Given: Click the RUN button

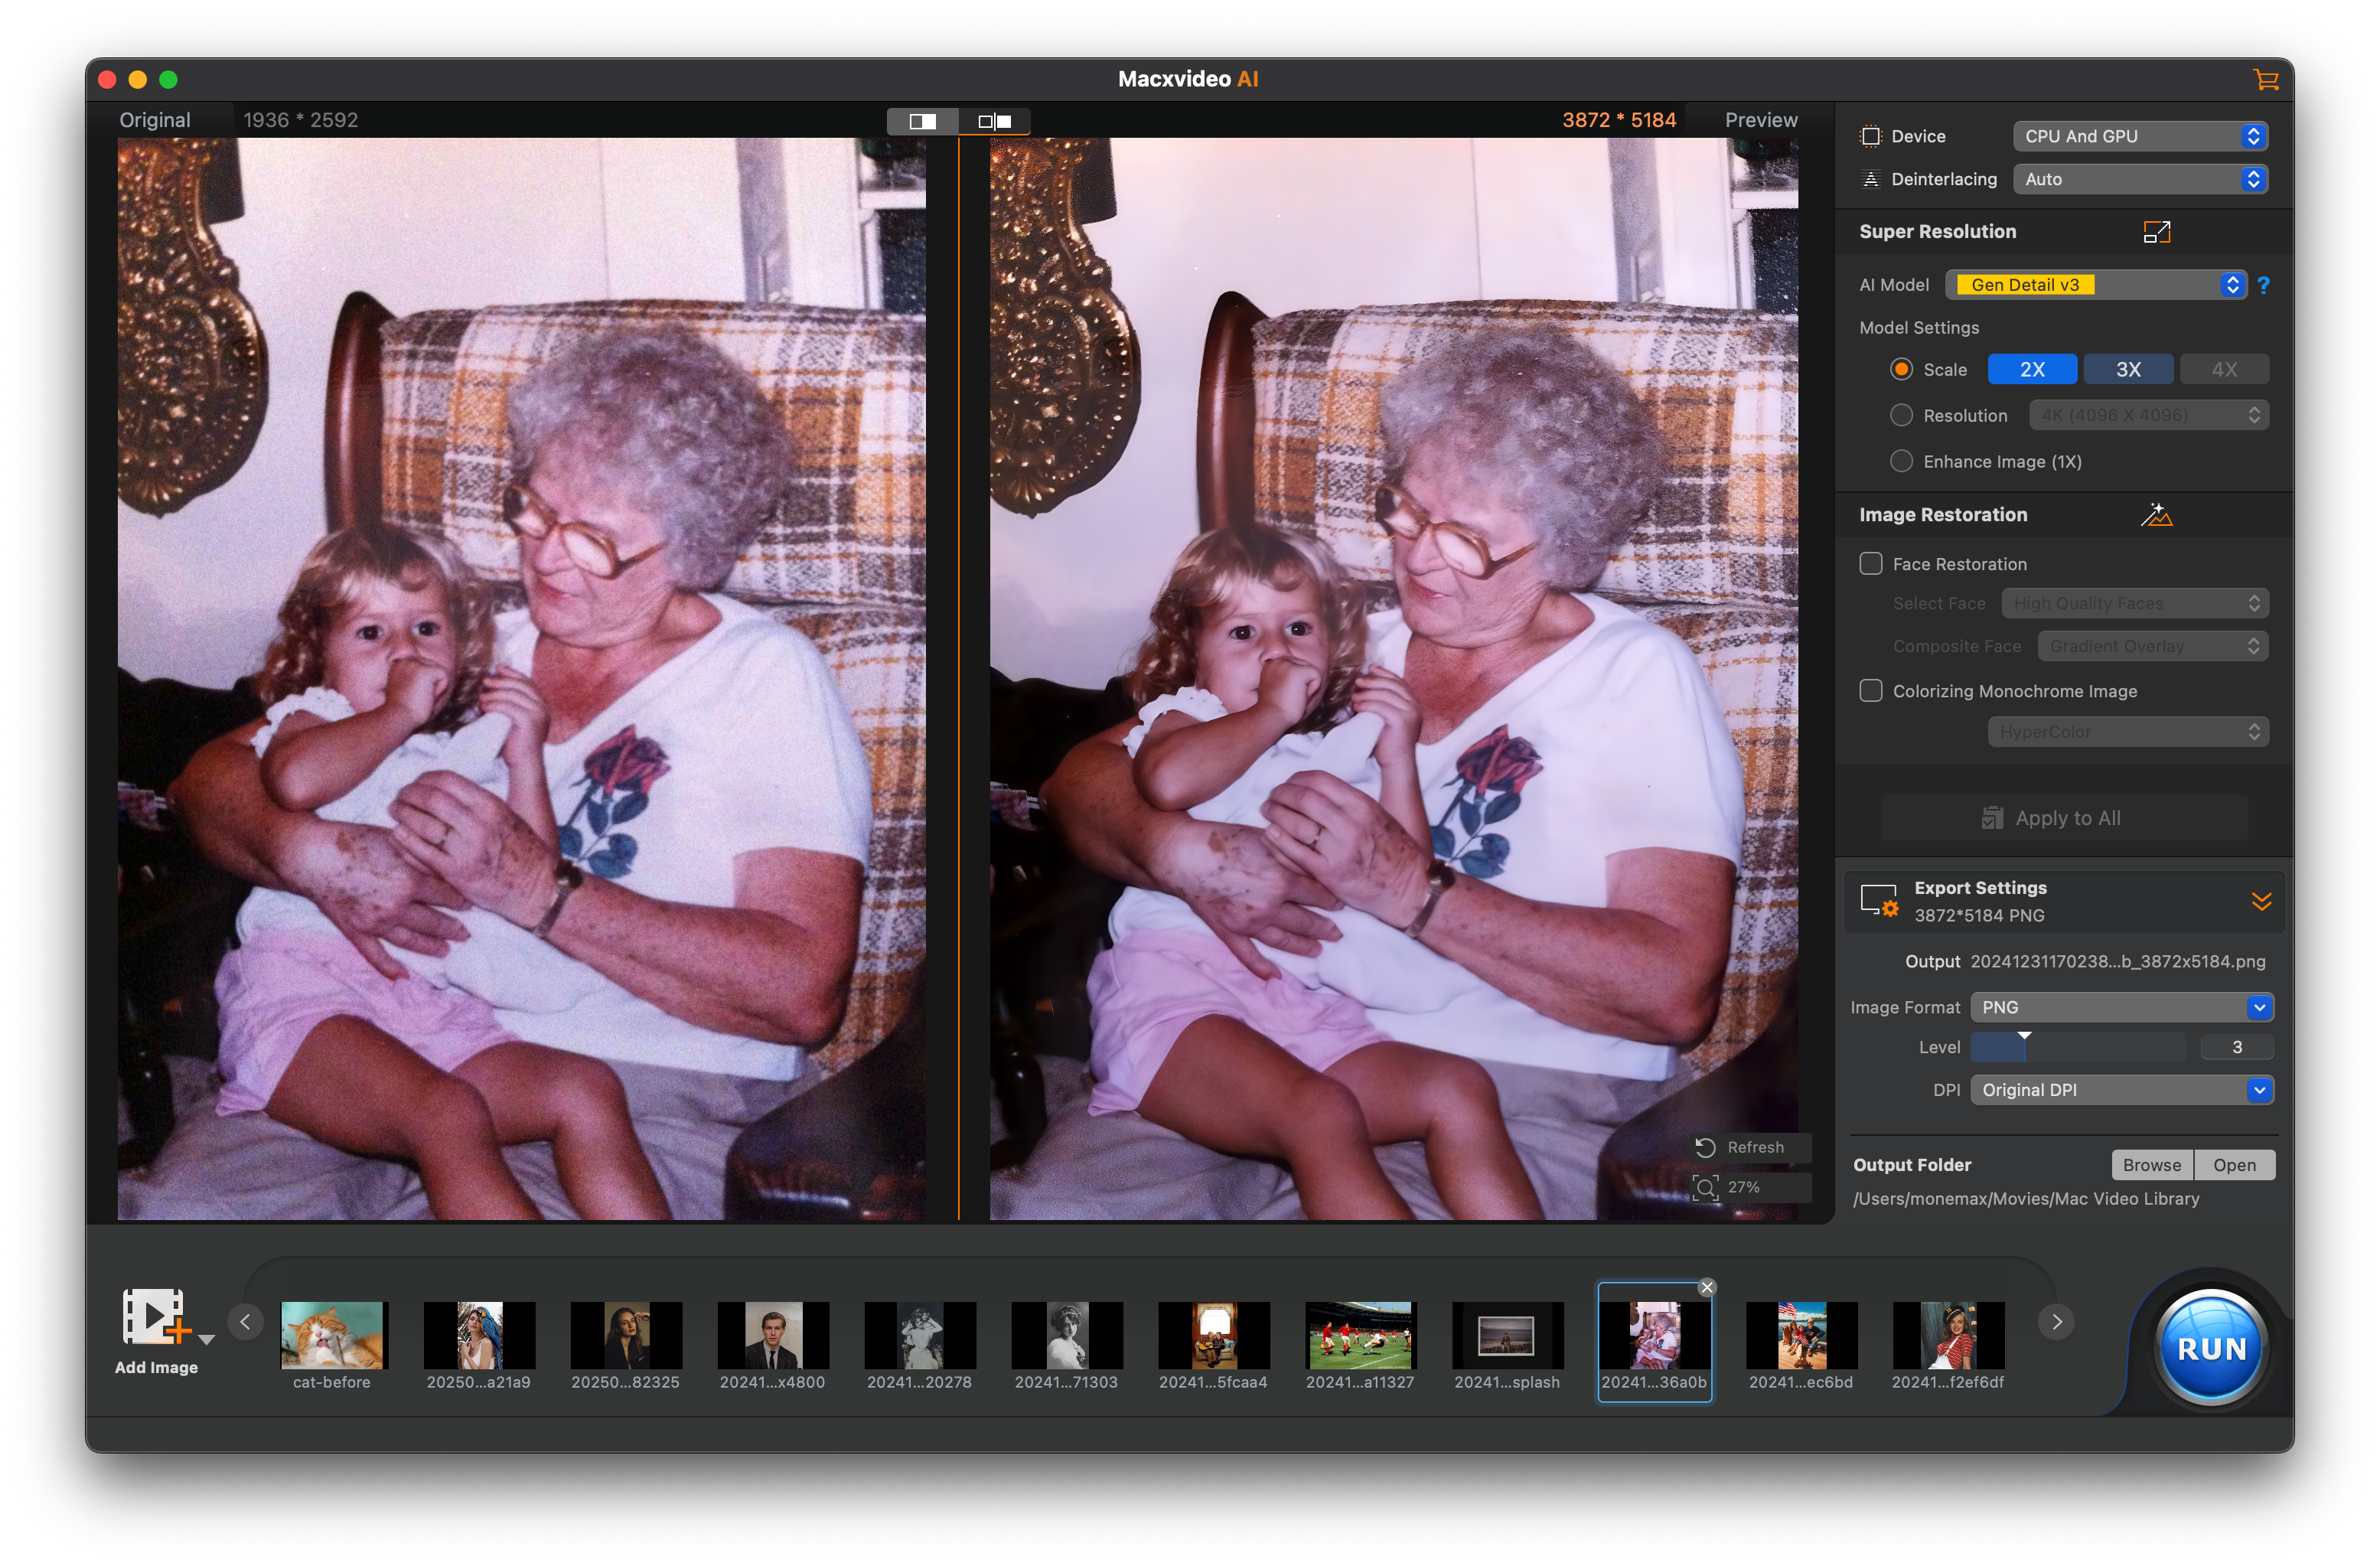Looking at the screenshot, I should click(x=2210, y=1347).
